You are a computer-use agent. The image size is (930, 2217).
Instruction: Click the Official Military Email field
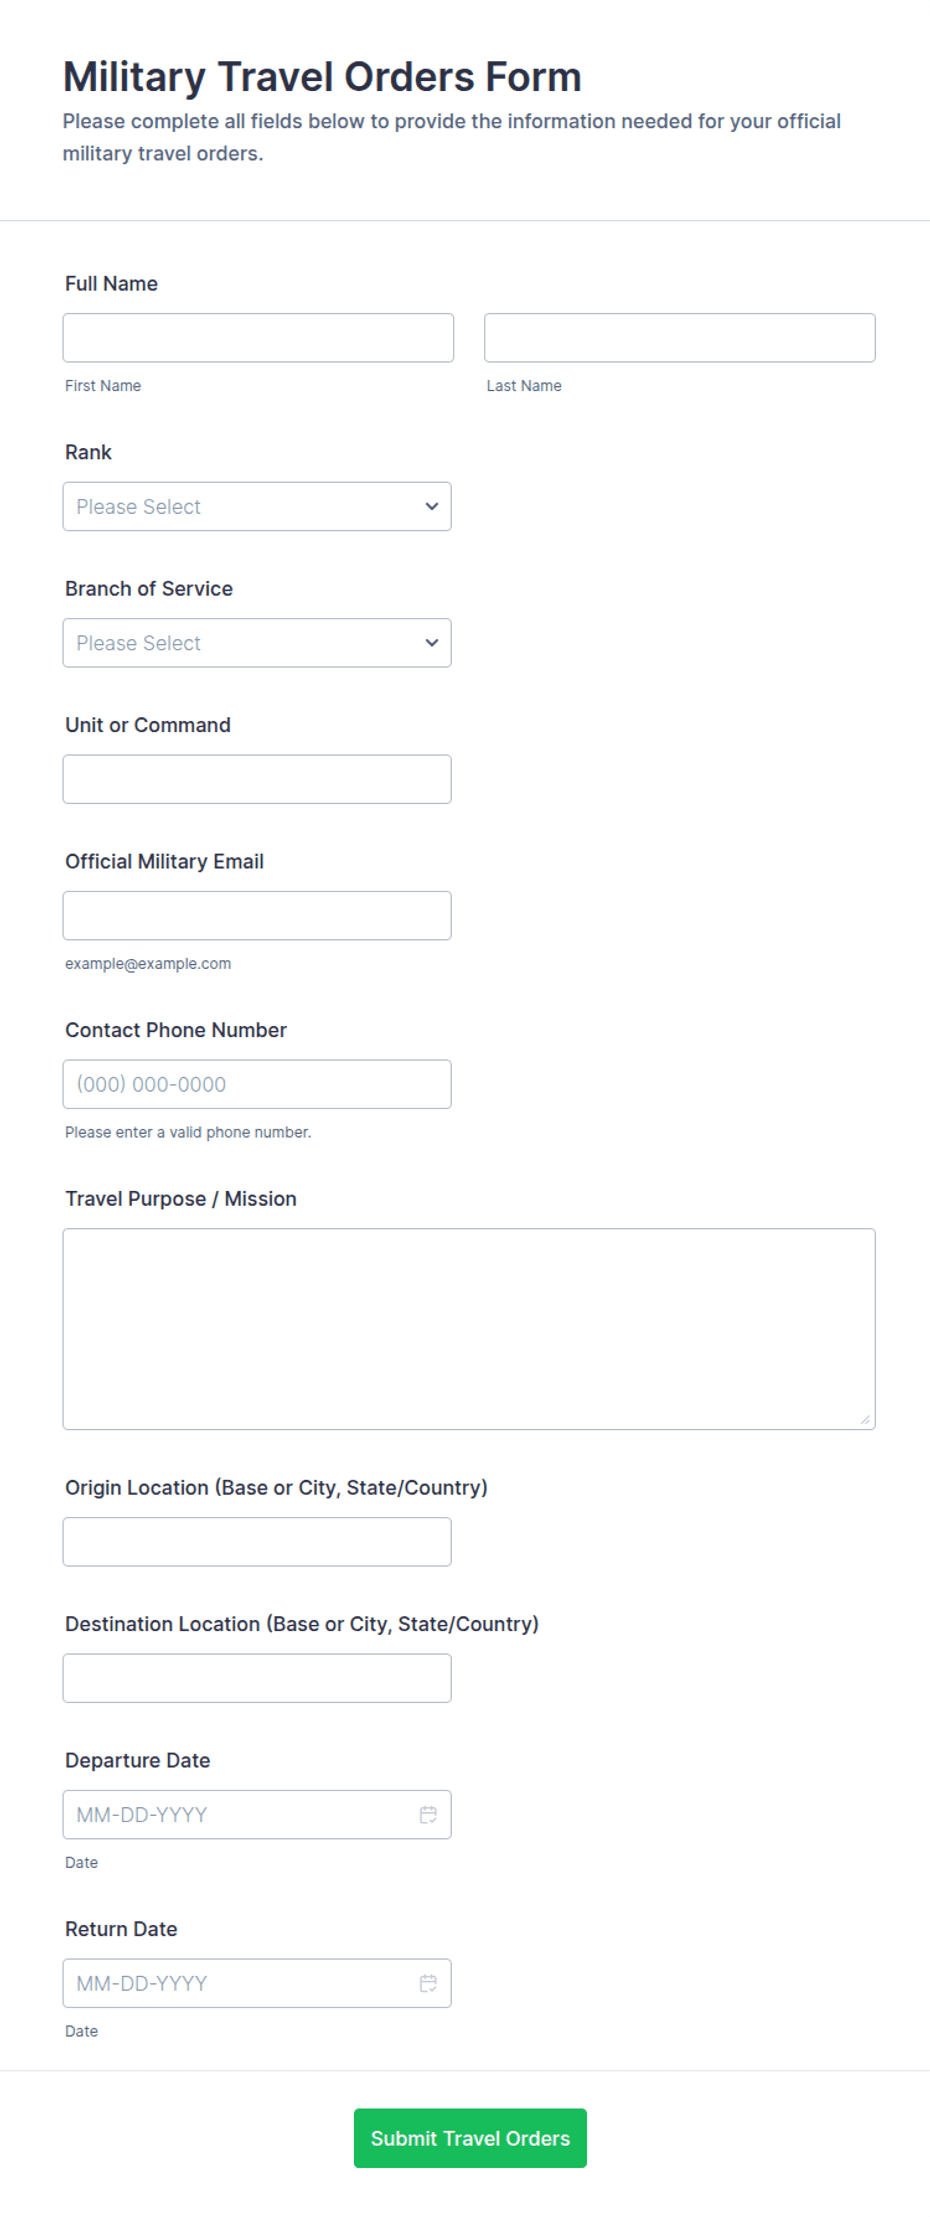[257, 915]
